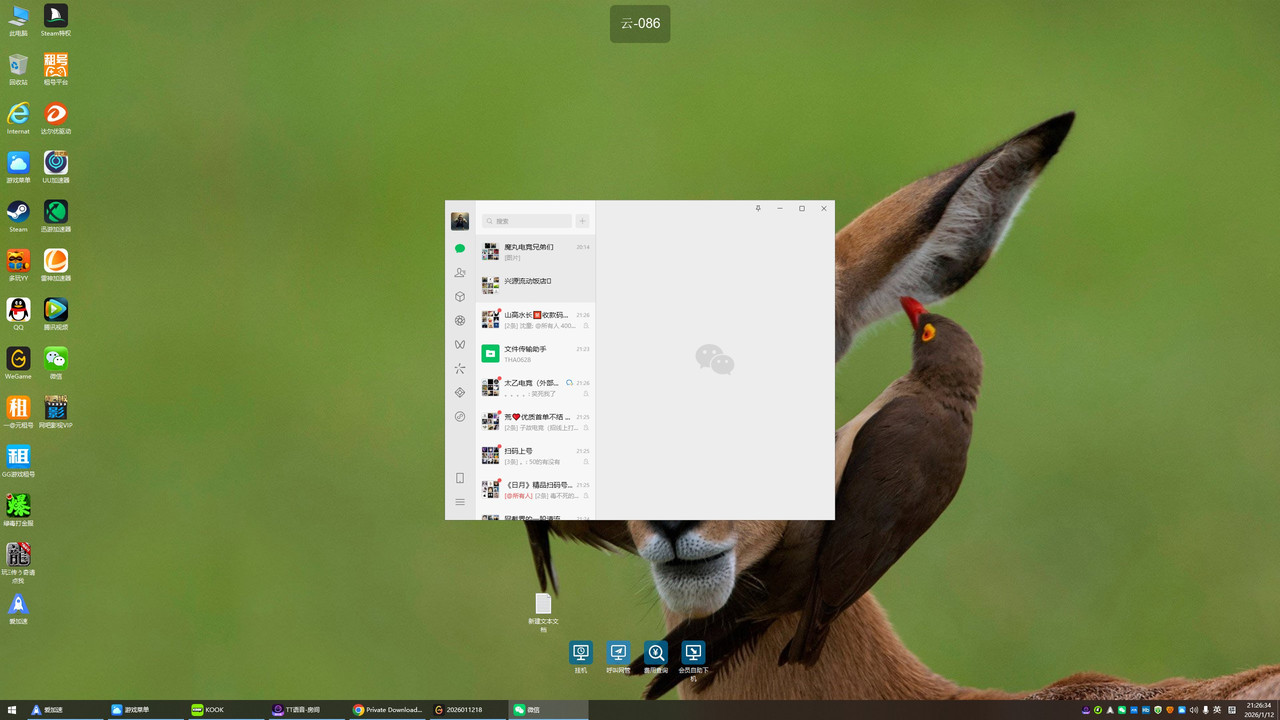The image size is (1280, 720).
Task: Click the 费用查询 desktop shortcut
Action: (656, 657)
